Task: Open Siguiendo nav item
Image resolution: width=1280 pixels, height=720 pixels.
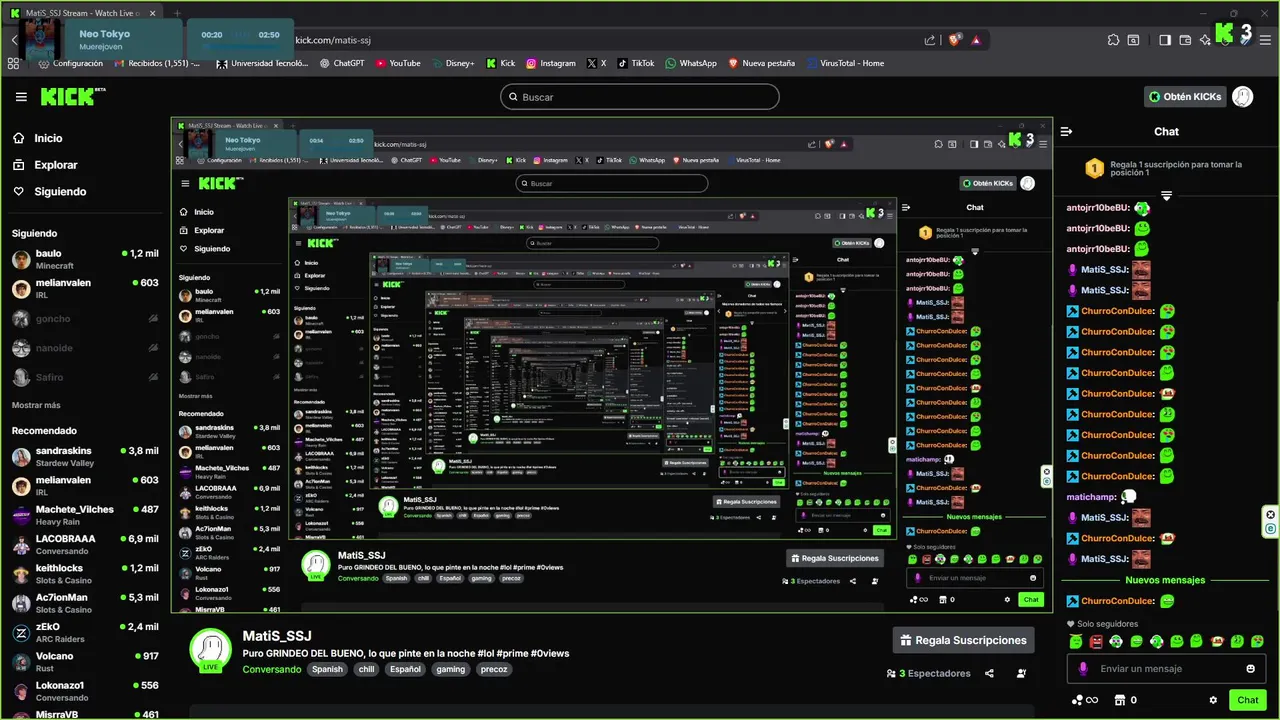Action: point(60,191)
